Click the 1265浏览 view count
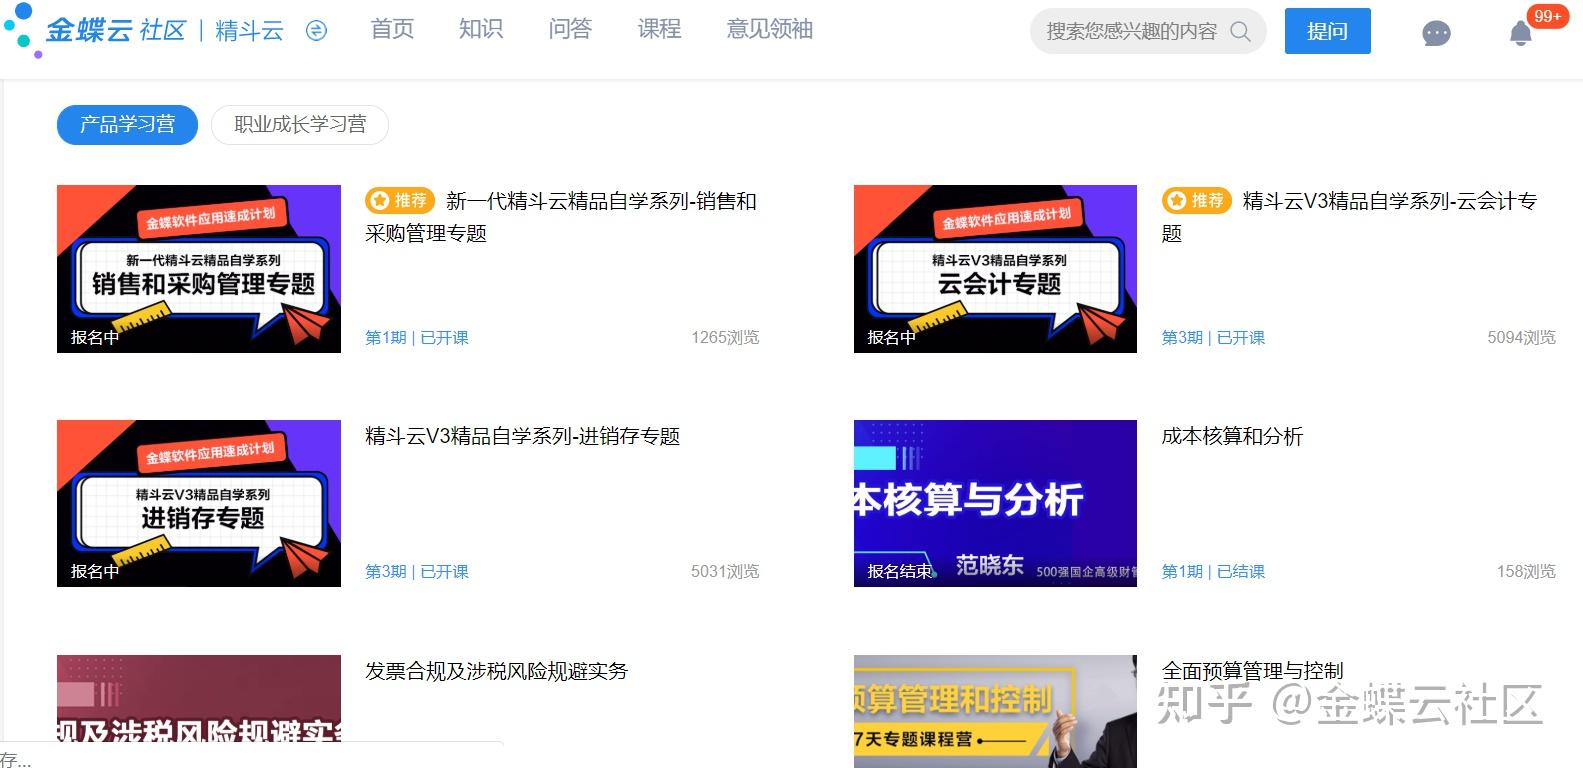 (725, 338)
